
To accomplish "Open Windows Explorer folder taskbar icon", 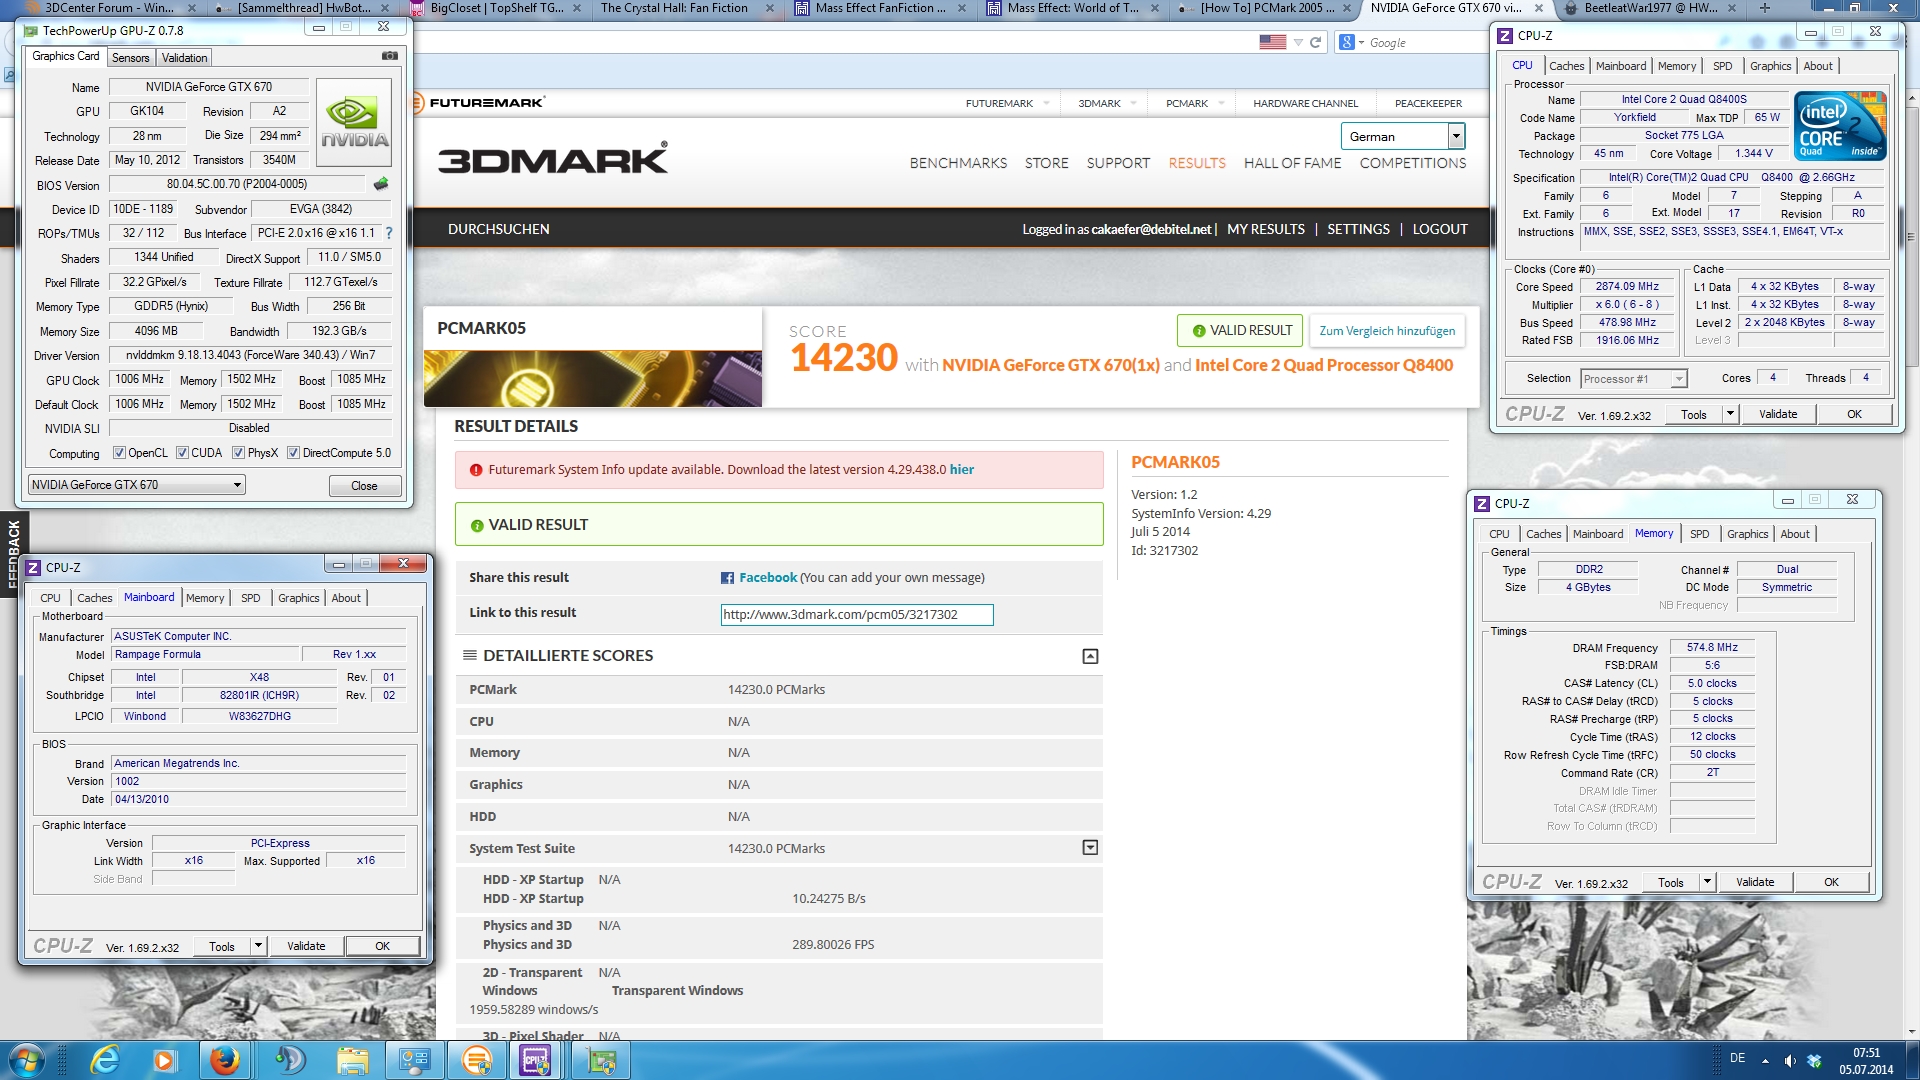I will tap(352, 1060).
